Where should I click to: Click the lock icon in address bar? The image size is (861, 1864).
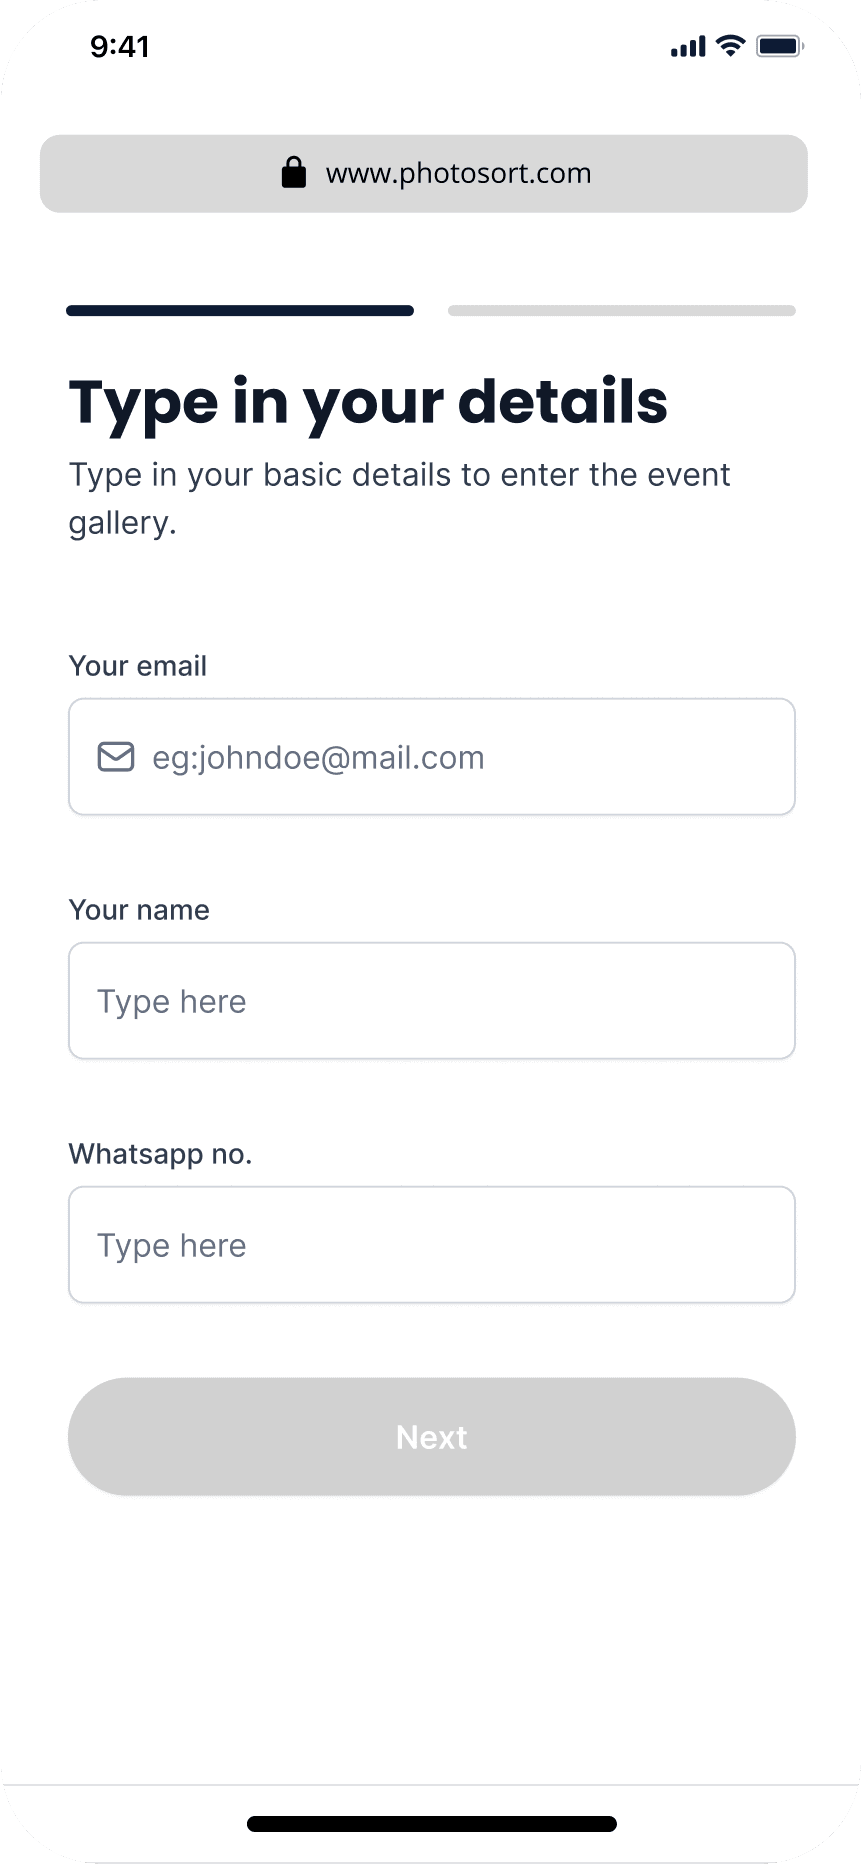click(293, 172)
